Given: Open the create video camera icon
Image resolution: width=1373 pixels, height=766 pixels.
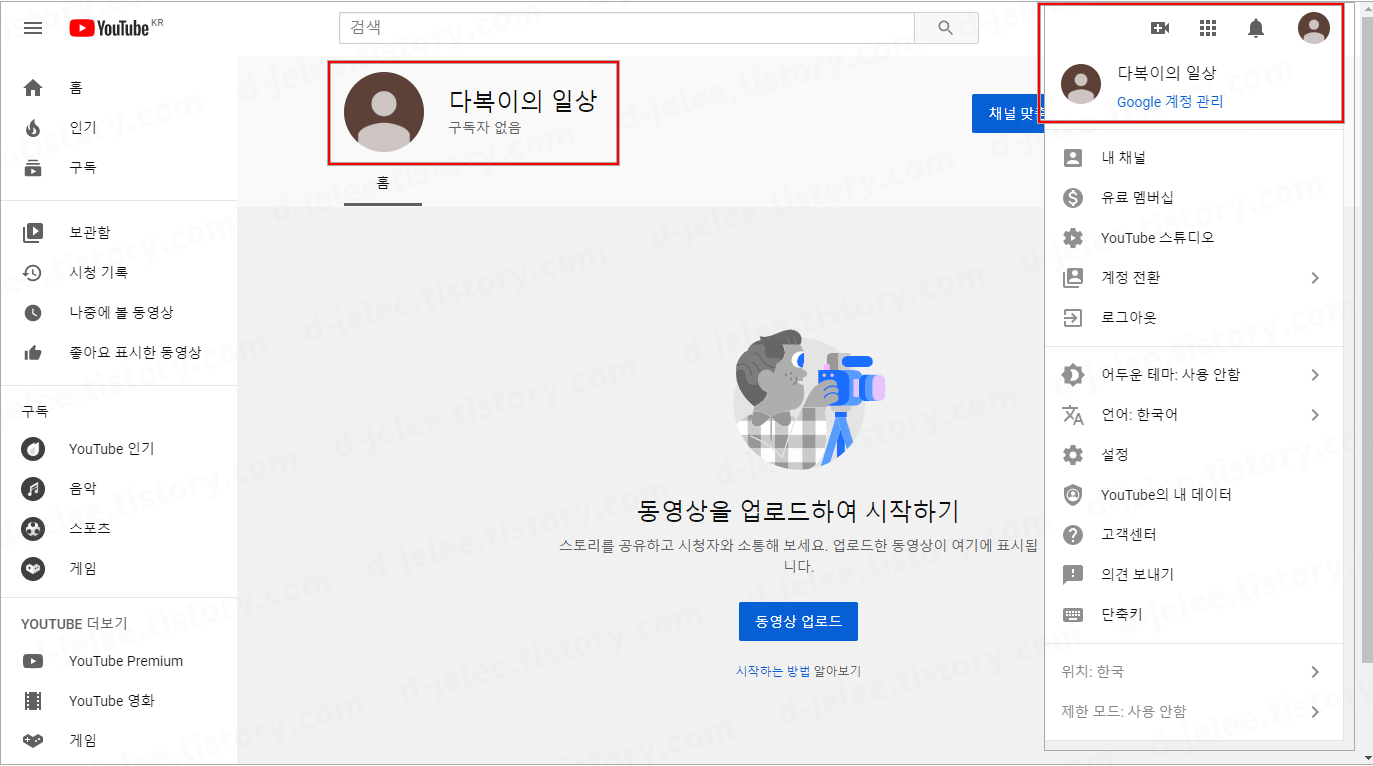Looking at the screenshot, I should 1160,28.
